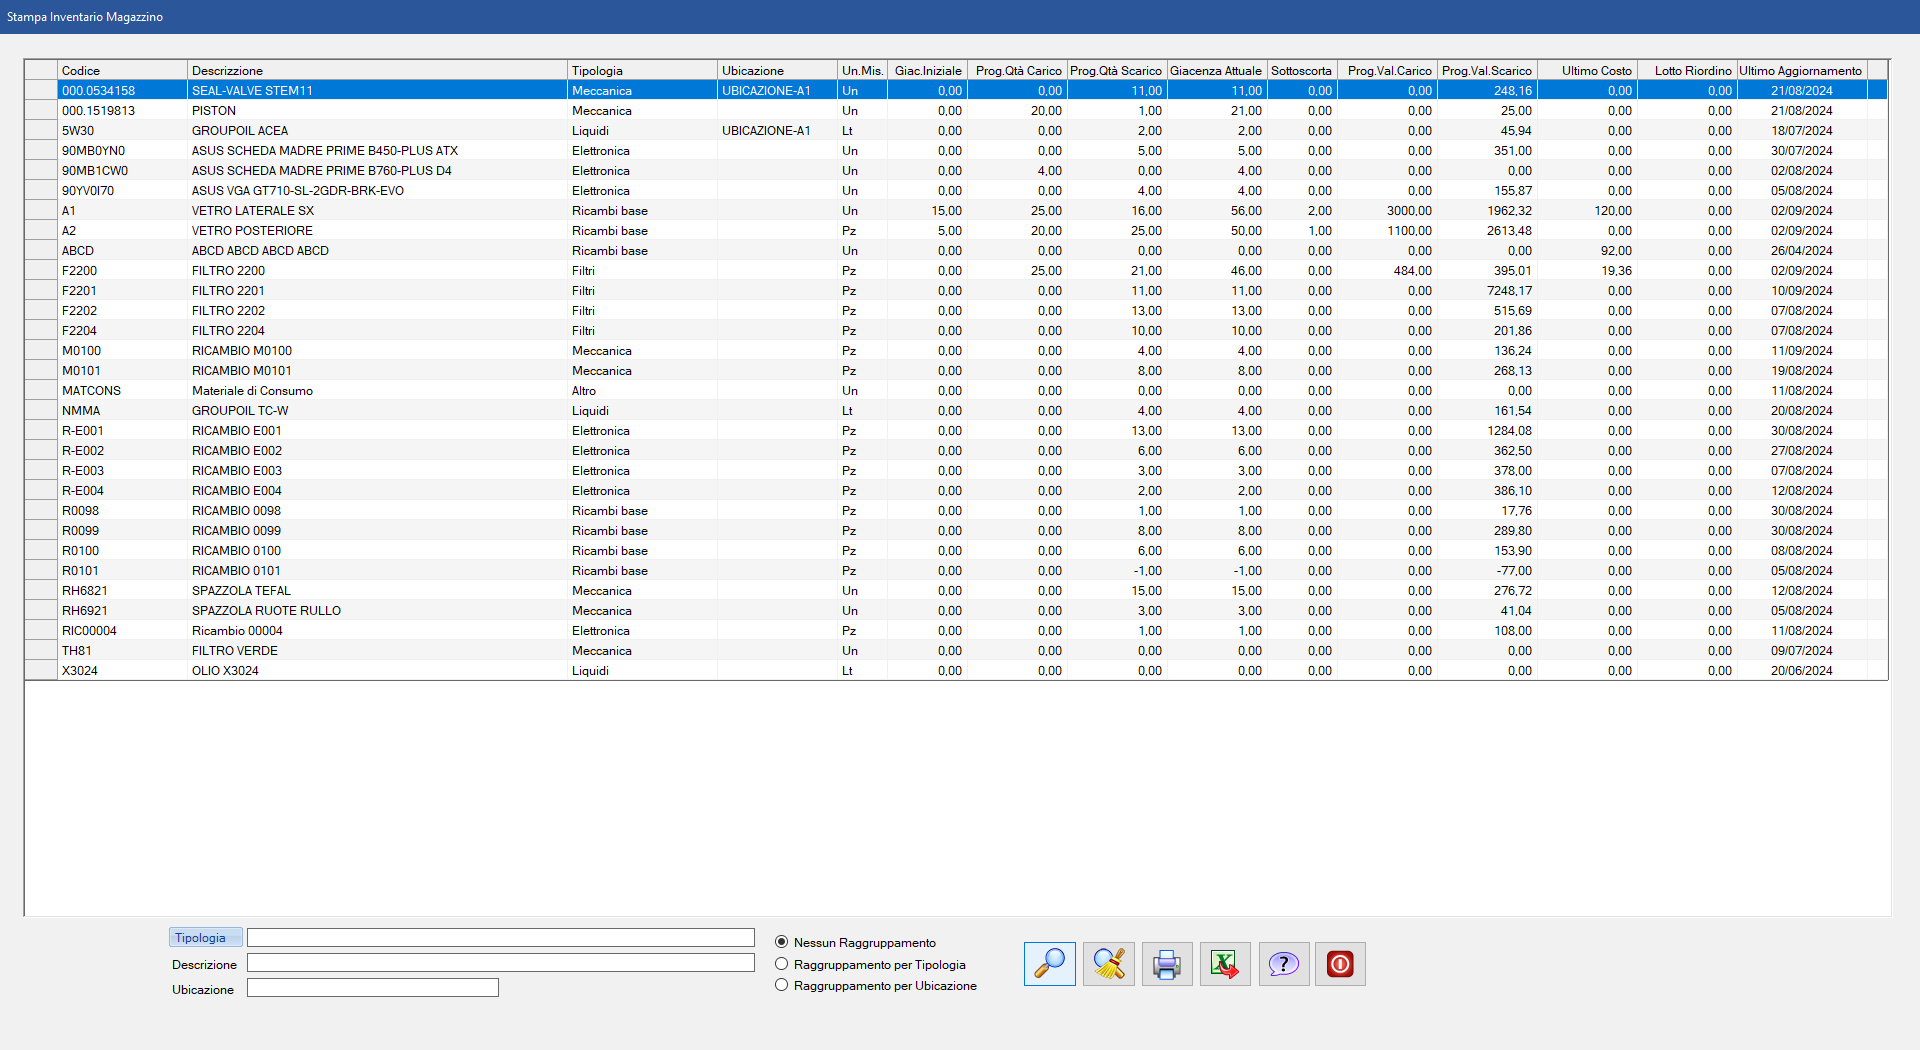
Task: Select Nessun Raggruppamento radio option
Action: click(x=782, y=942)
